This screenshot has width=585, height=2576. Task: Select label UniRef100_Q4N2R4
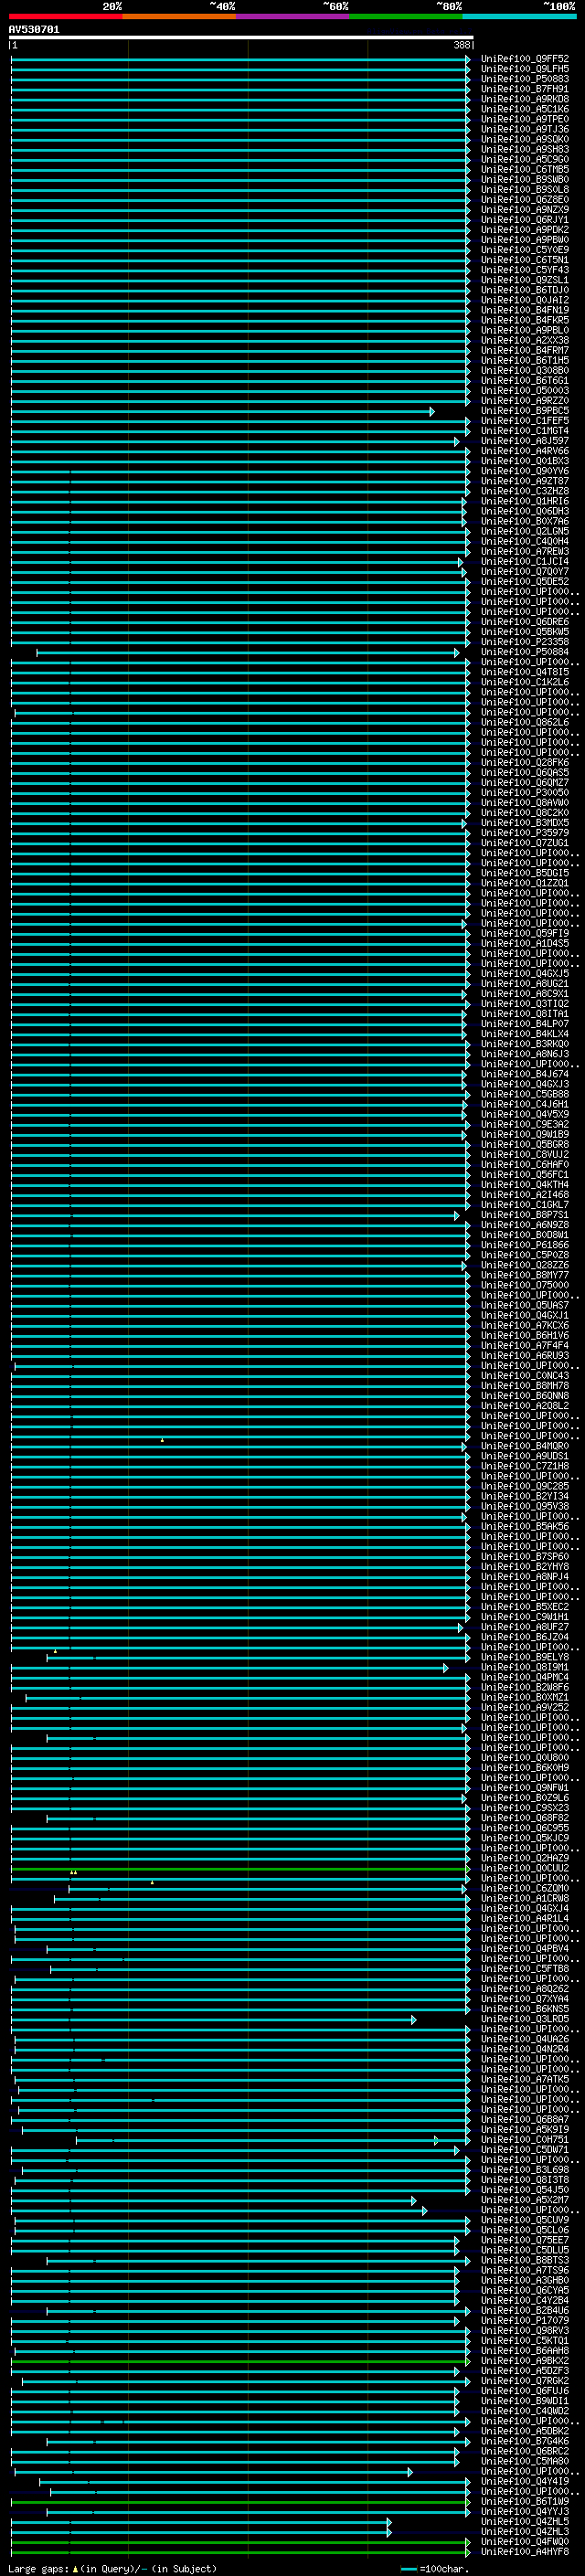525,2049
